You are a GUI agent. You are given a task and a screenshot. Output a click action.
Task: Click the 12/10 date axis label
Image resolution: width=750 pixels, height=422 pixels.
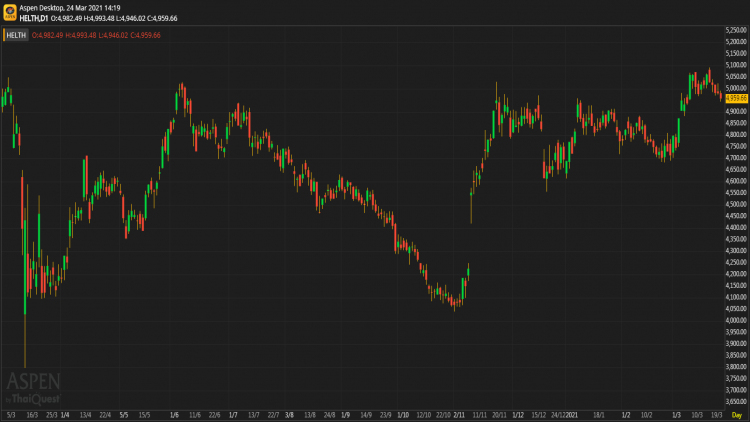[424, 415]
